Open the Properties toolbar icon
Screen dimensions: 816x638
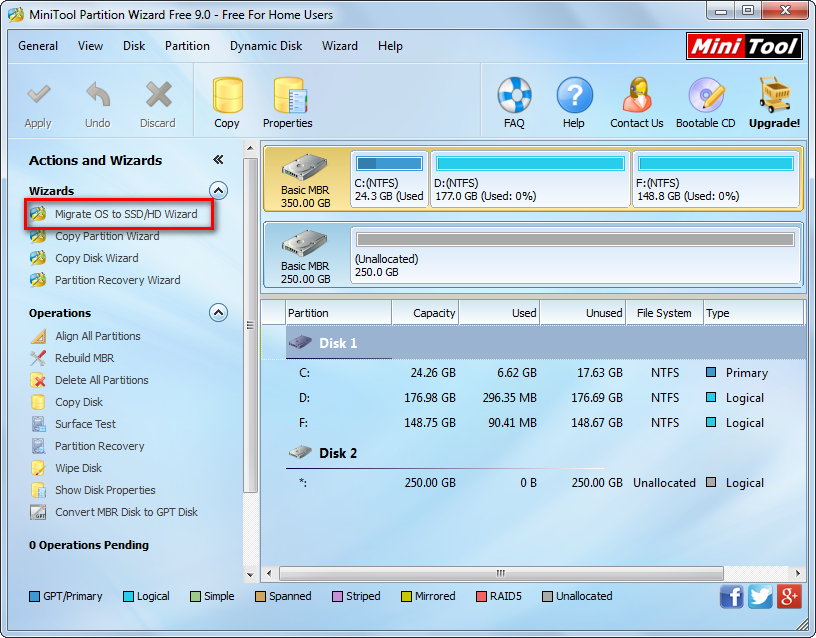(x=290, y=95)
